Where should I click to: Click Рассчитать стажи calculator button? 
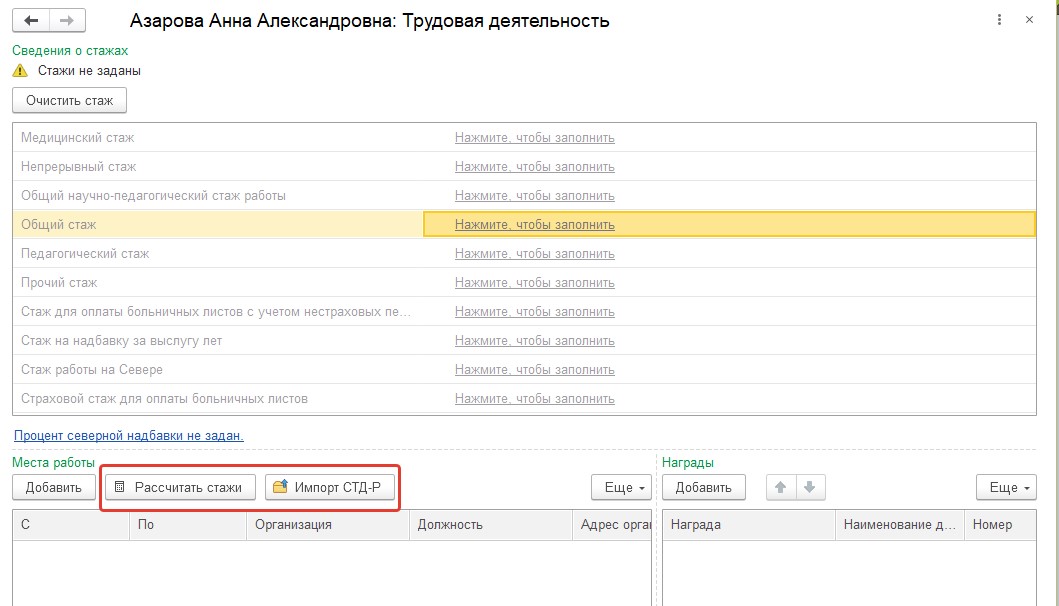pos(180,487)
